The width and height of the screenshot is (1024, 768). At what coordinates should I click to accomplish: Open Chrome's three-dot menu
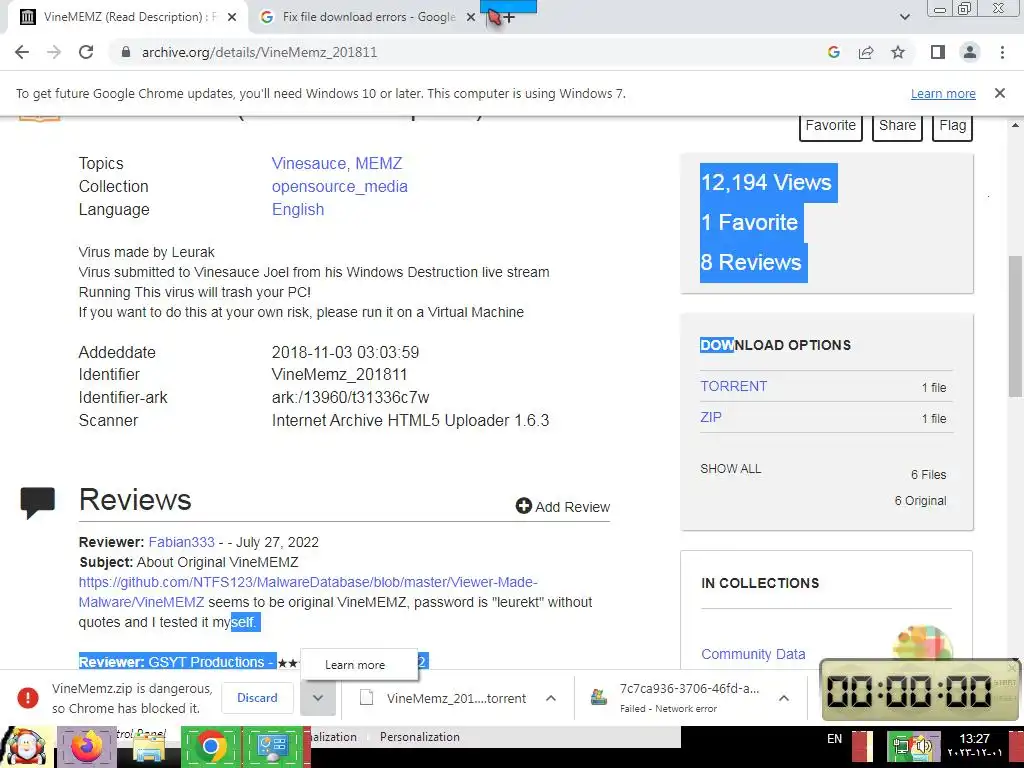click(x=1002, y=52)
